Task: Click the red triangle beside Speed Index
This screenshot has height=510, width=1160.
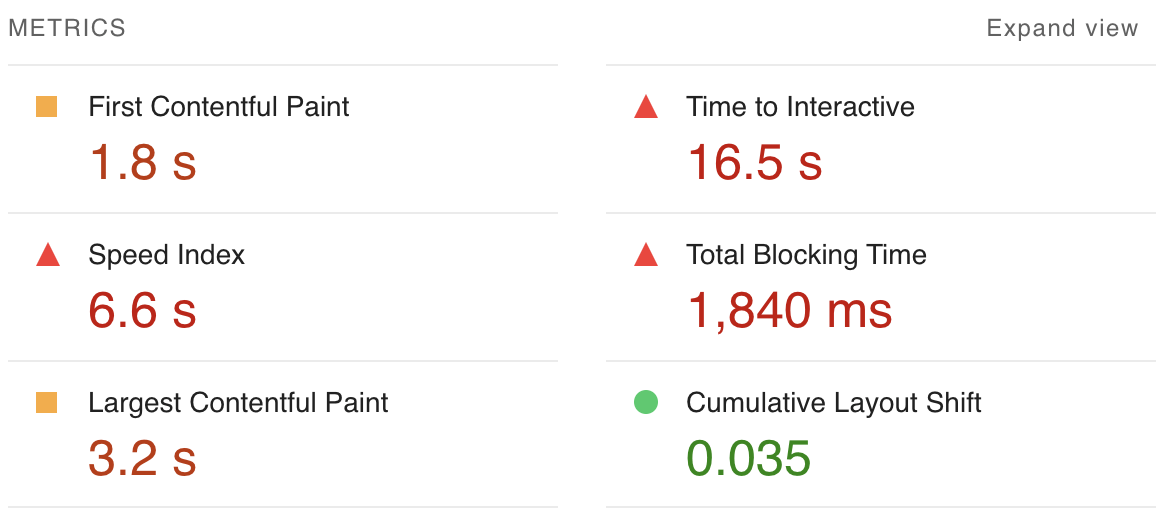Action: 48,255
